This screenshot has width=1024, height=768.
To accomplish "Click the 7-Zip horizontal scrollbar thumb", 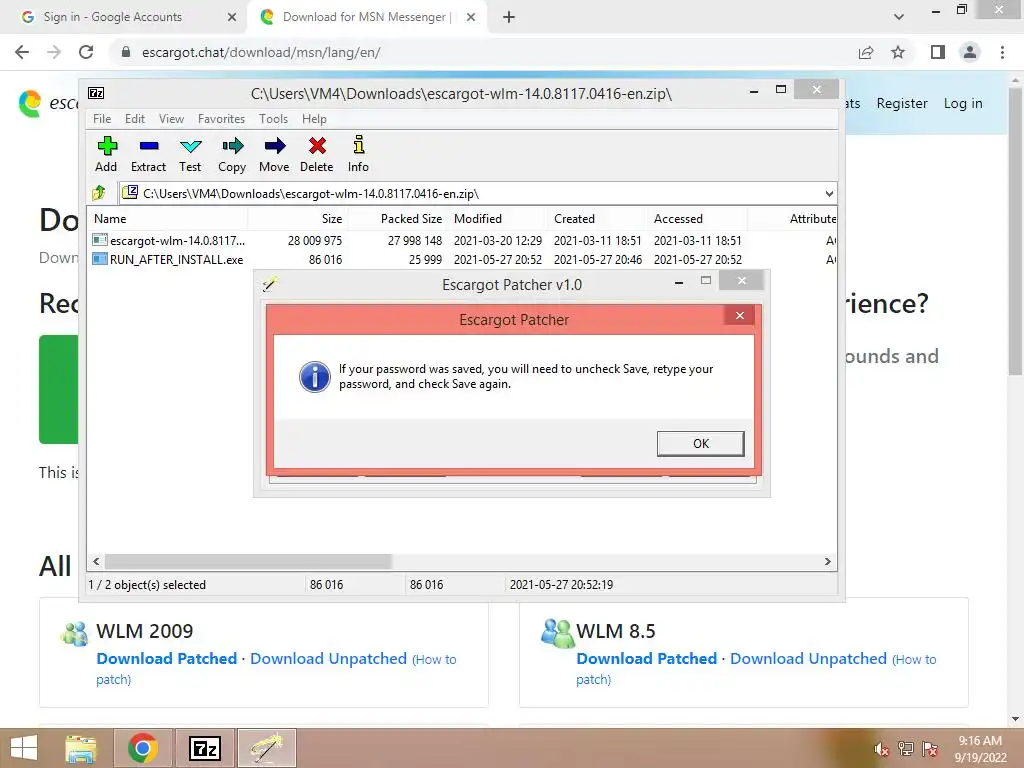I will click(x=248, y=561).
